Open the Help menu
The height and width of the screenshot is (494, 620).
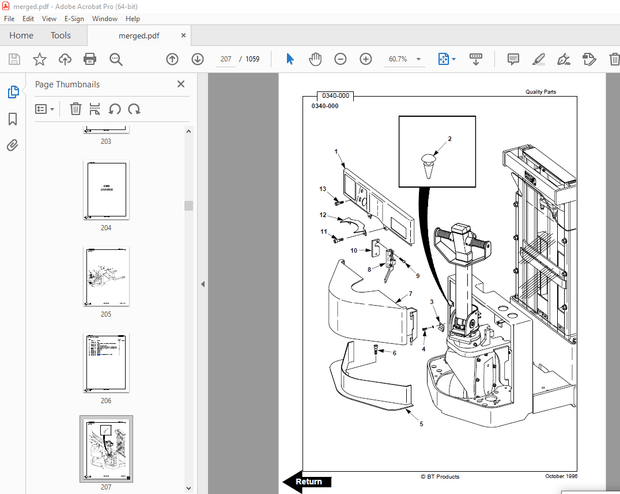[x=133, y=19]
